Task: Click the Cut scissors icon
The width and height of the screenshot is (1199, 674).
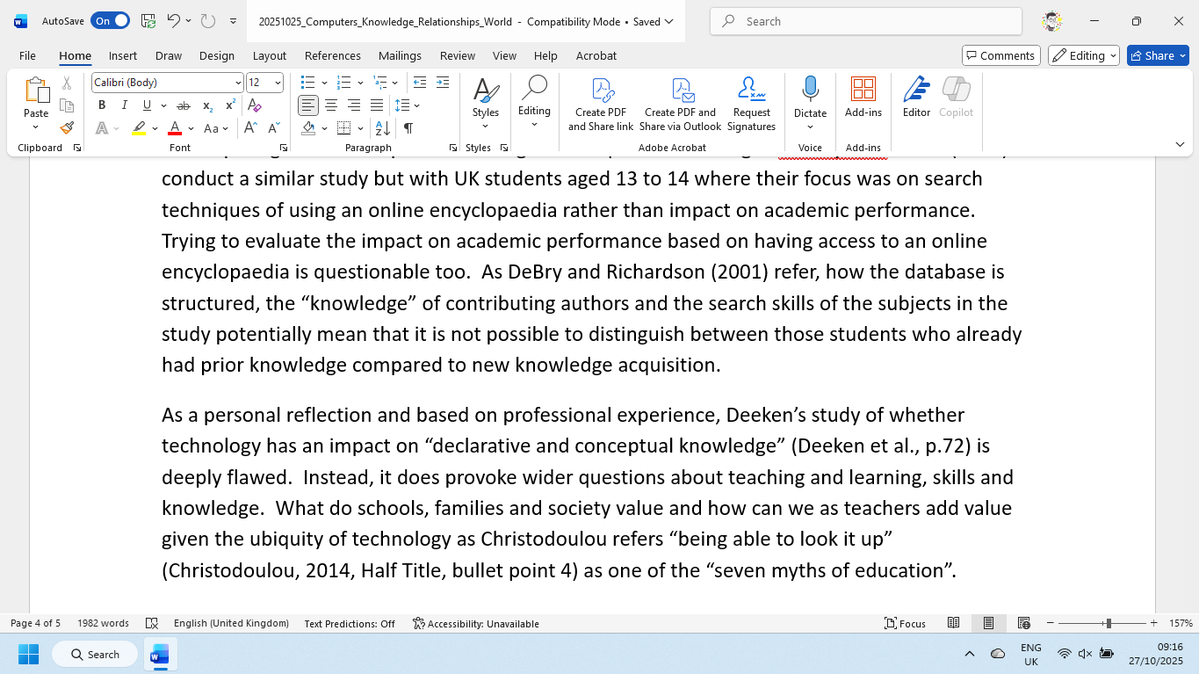Action: tap(67, 83)
